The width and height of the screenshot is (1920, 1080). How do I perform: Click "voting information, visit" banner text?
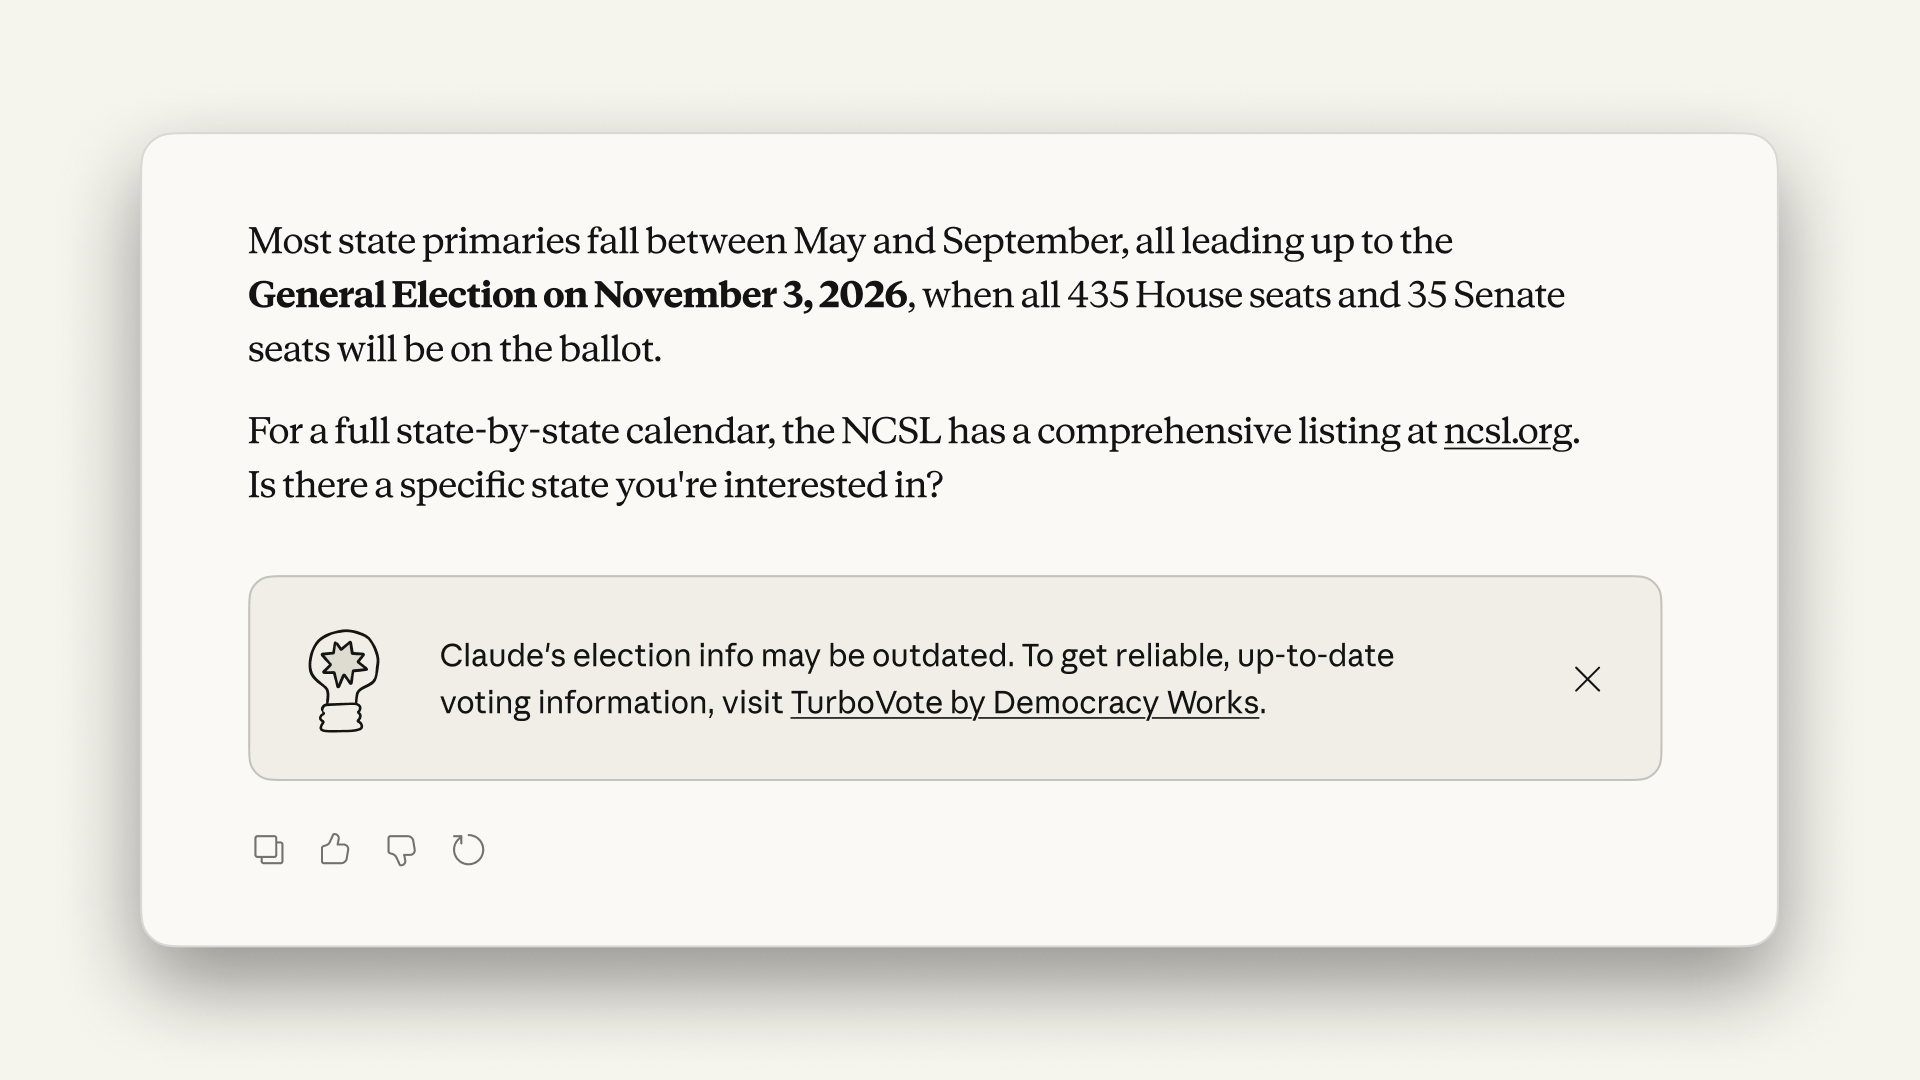pyautogui.click(x=611, y=703)
